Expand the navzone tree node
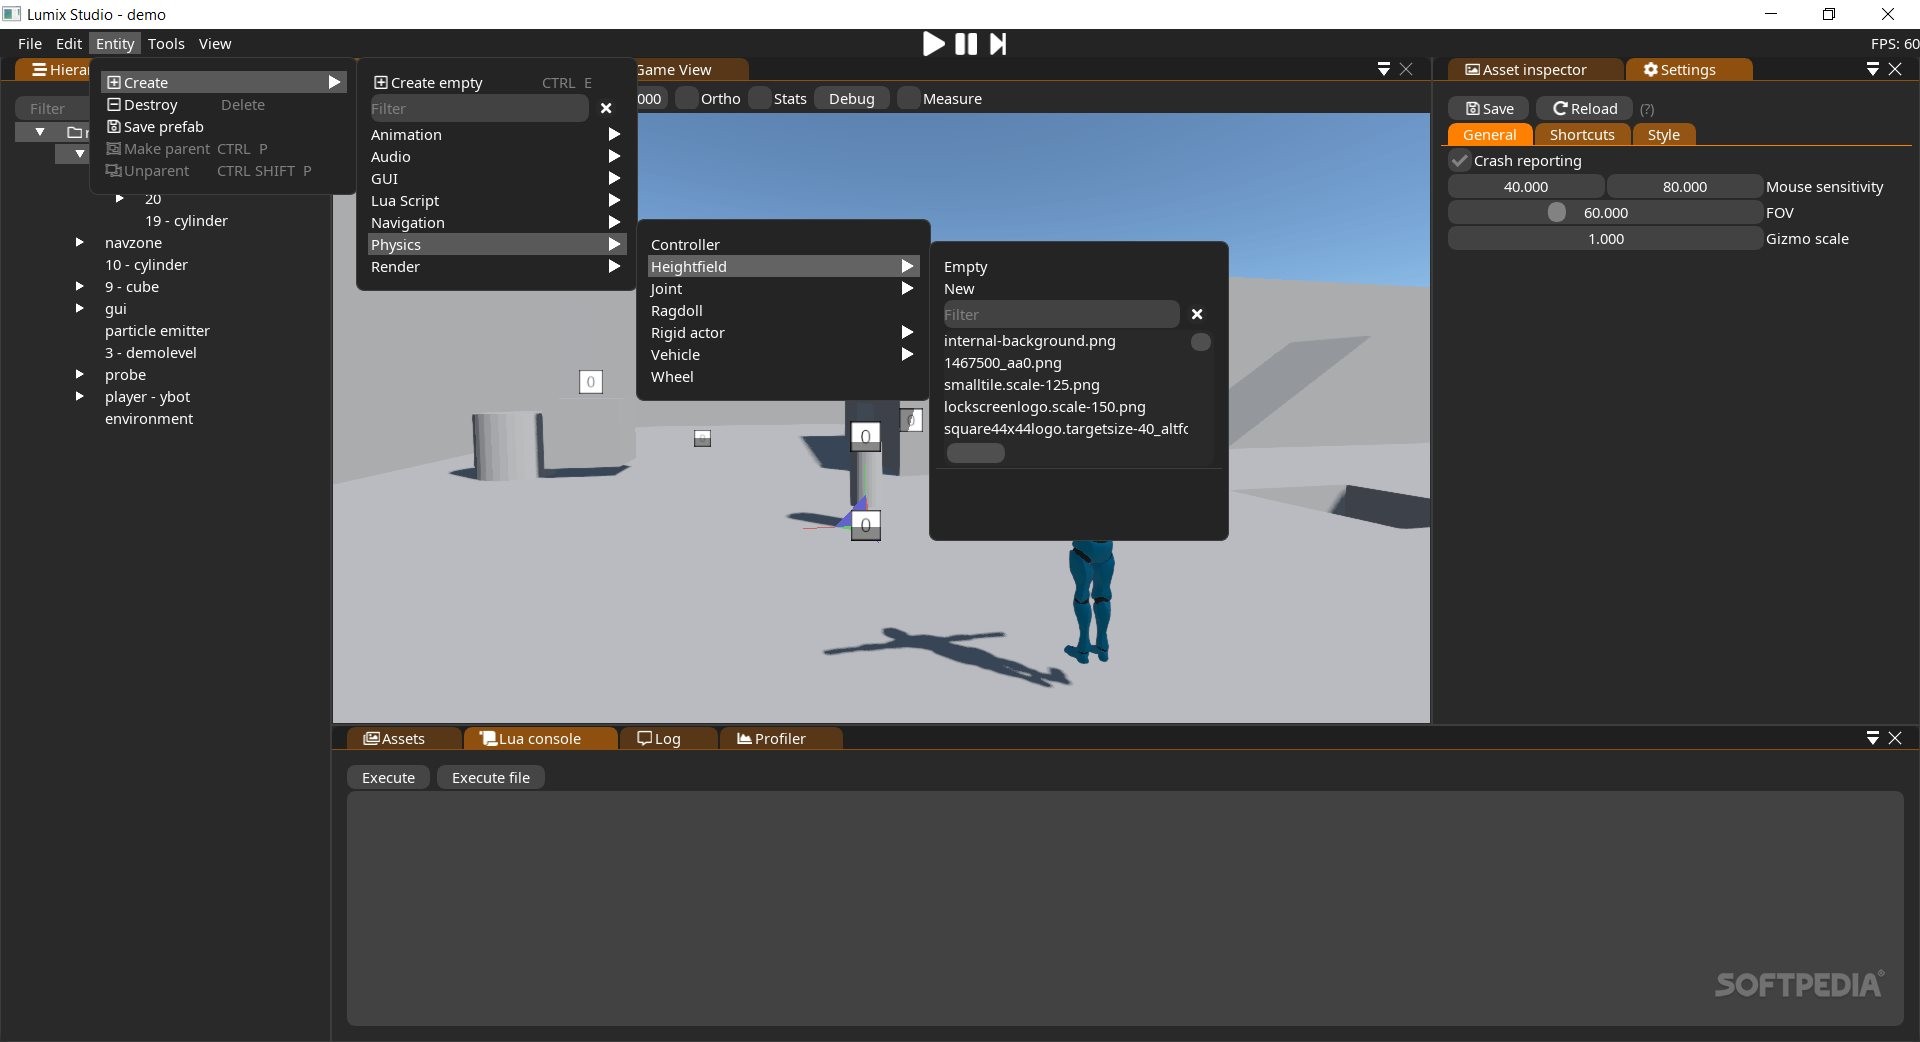Screen dimensions: 1920x1042 [x=79, y=242]
